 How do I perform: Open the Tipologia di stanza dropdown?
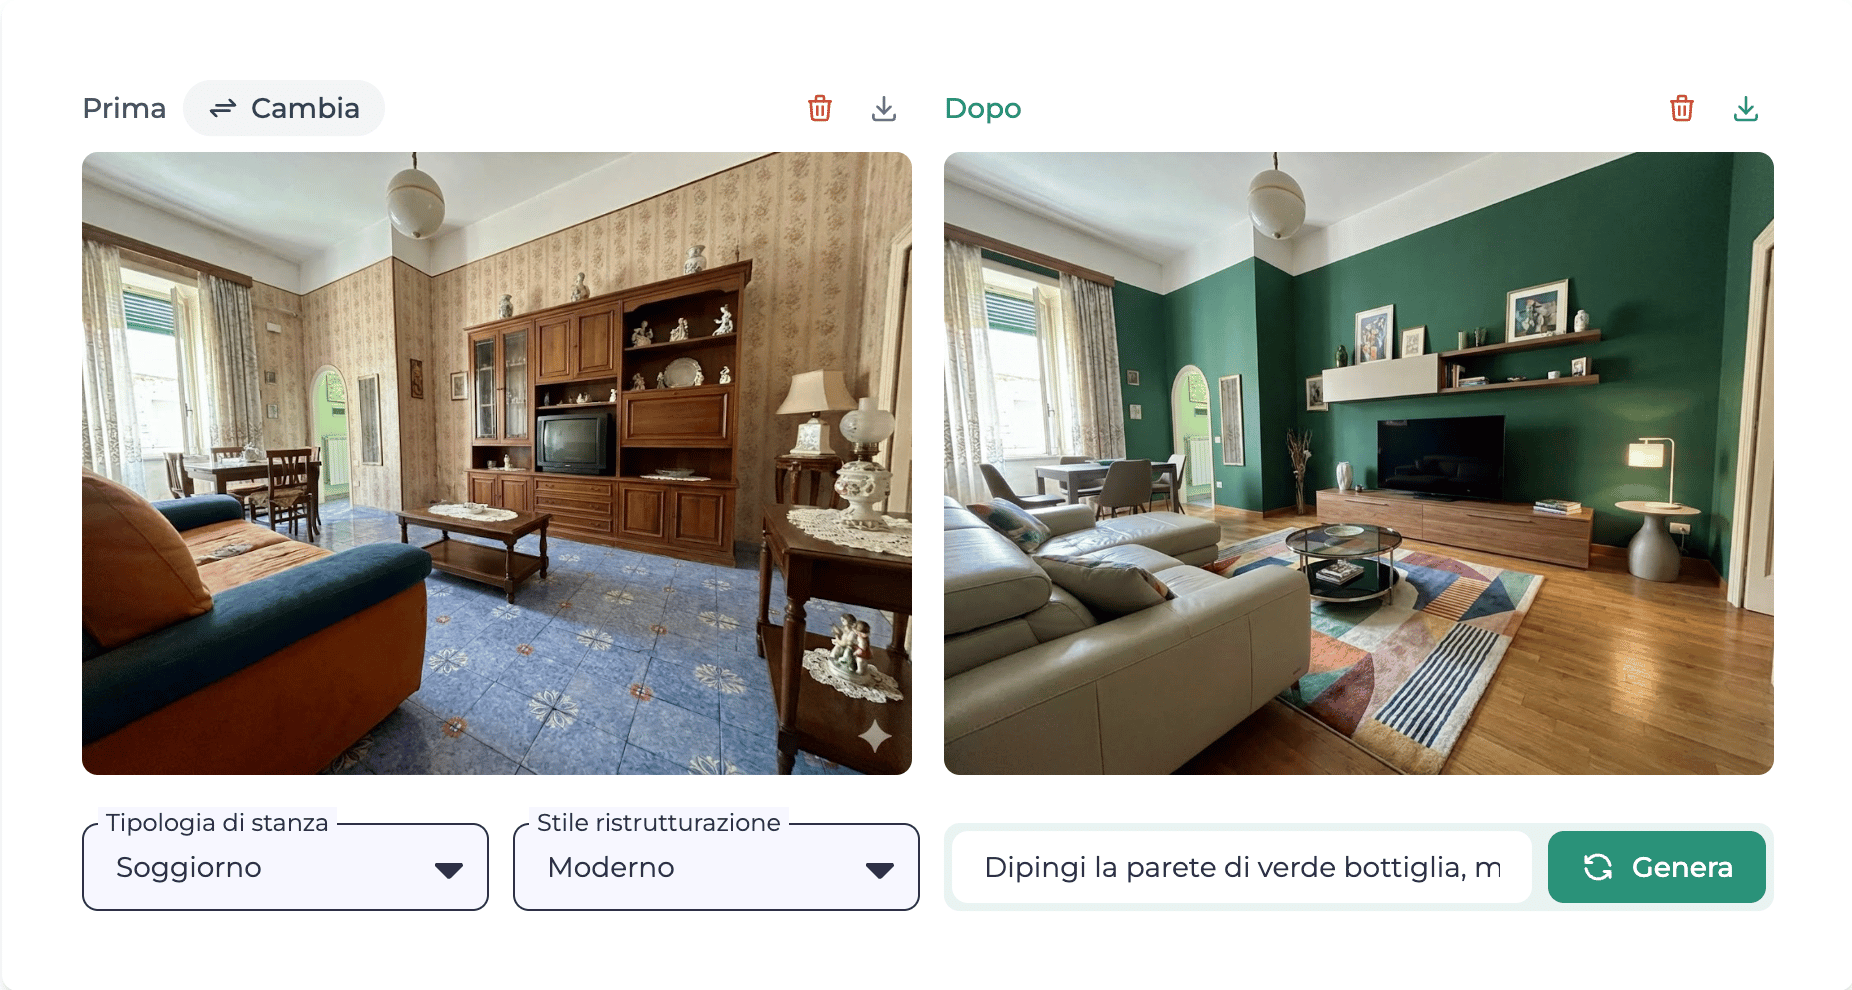tap(285, 867)
